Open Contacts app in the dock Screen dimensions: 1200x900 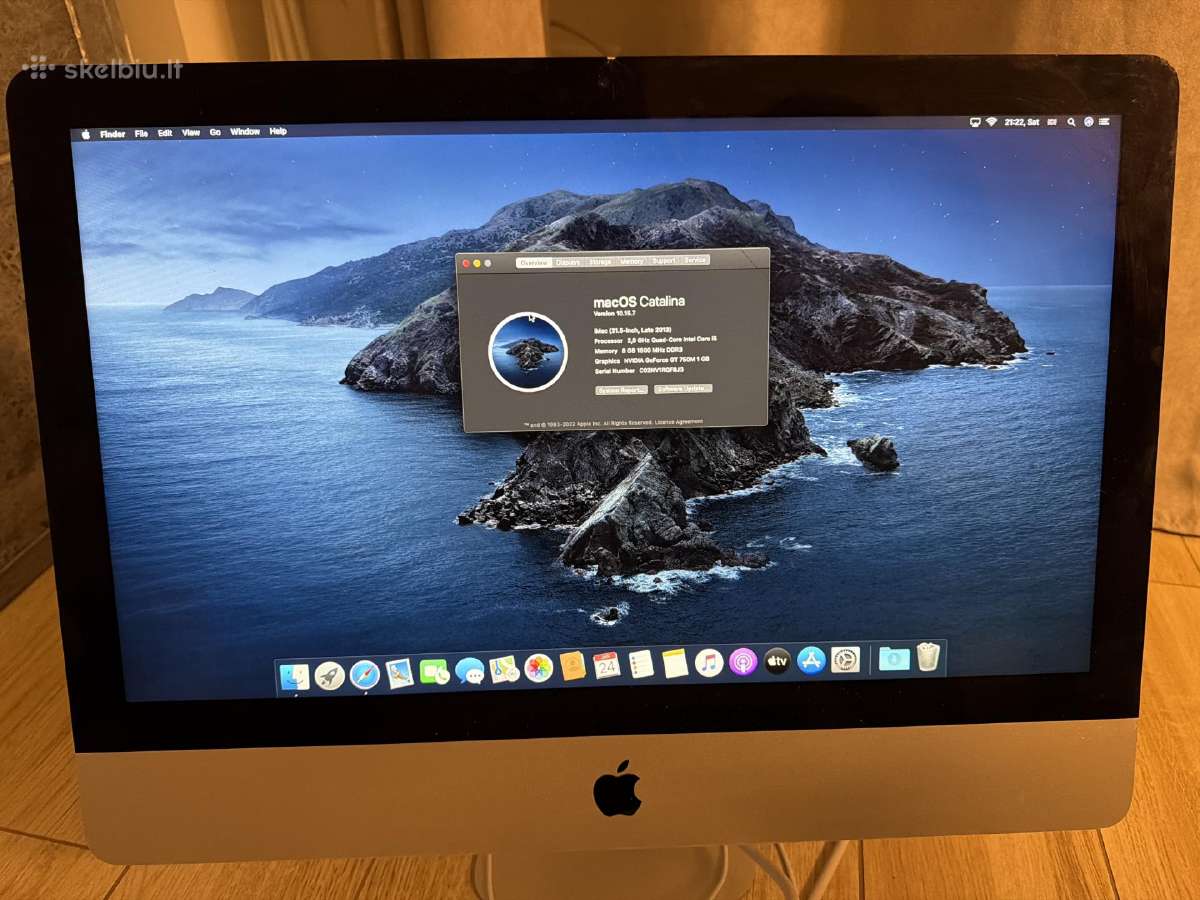[573, 667]
